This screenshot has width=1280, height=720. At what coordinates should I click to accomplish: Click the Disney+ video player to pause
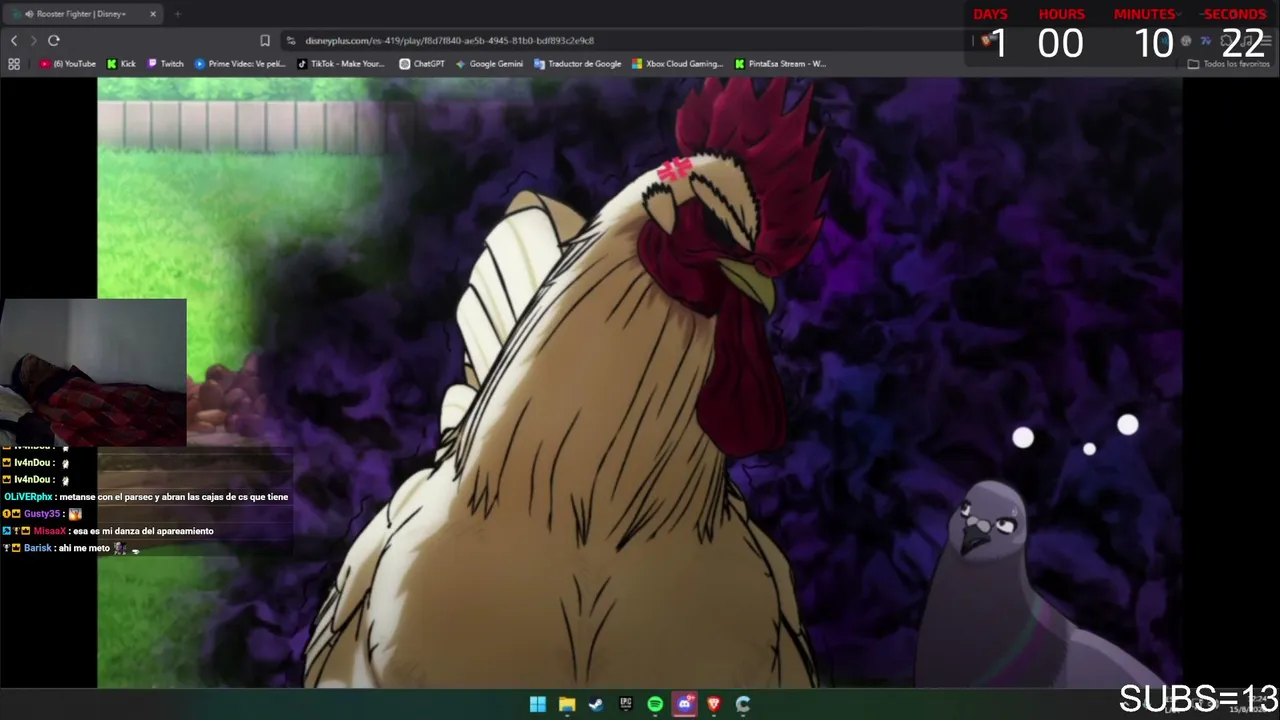click(640, 383)
